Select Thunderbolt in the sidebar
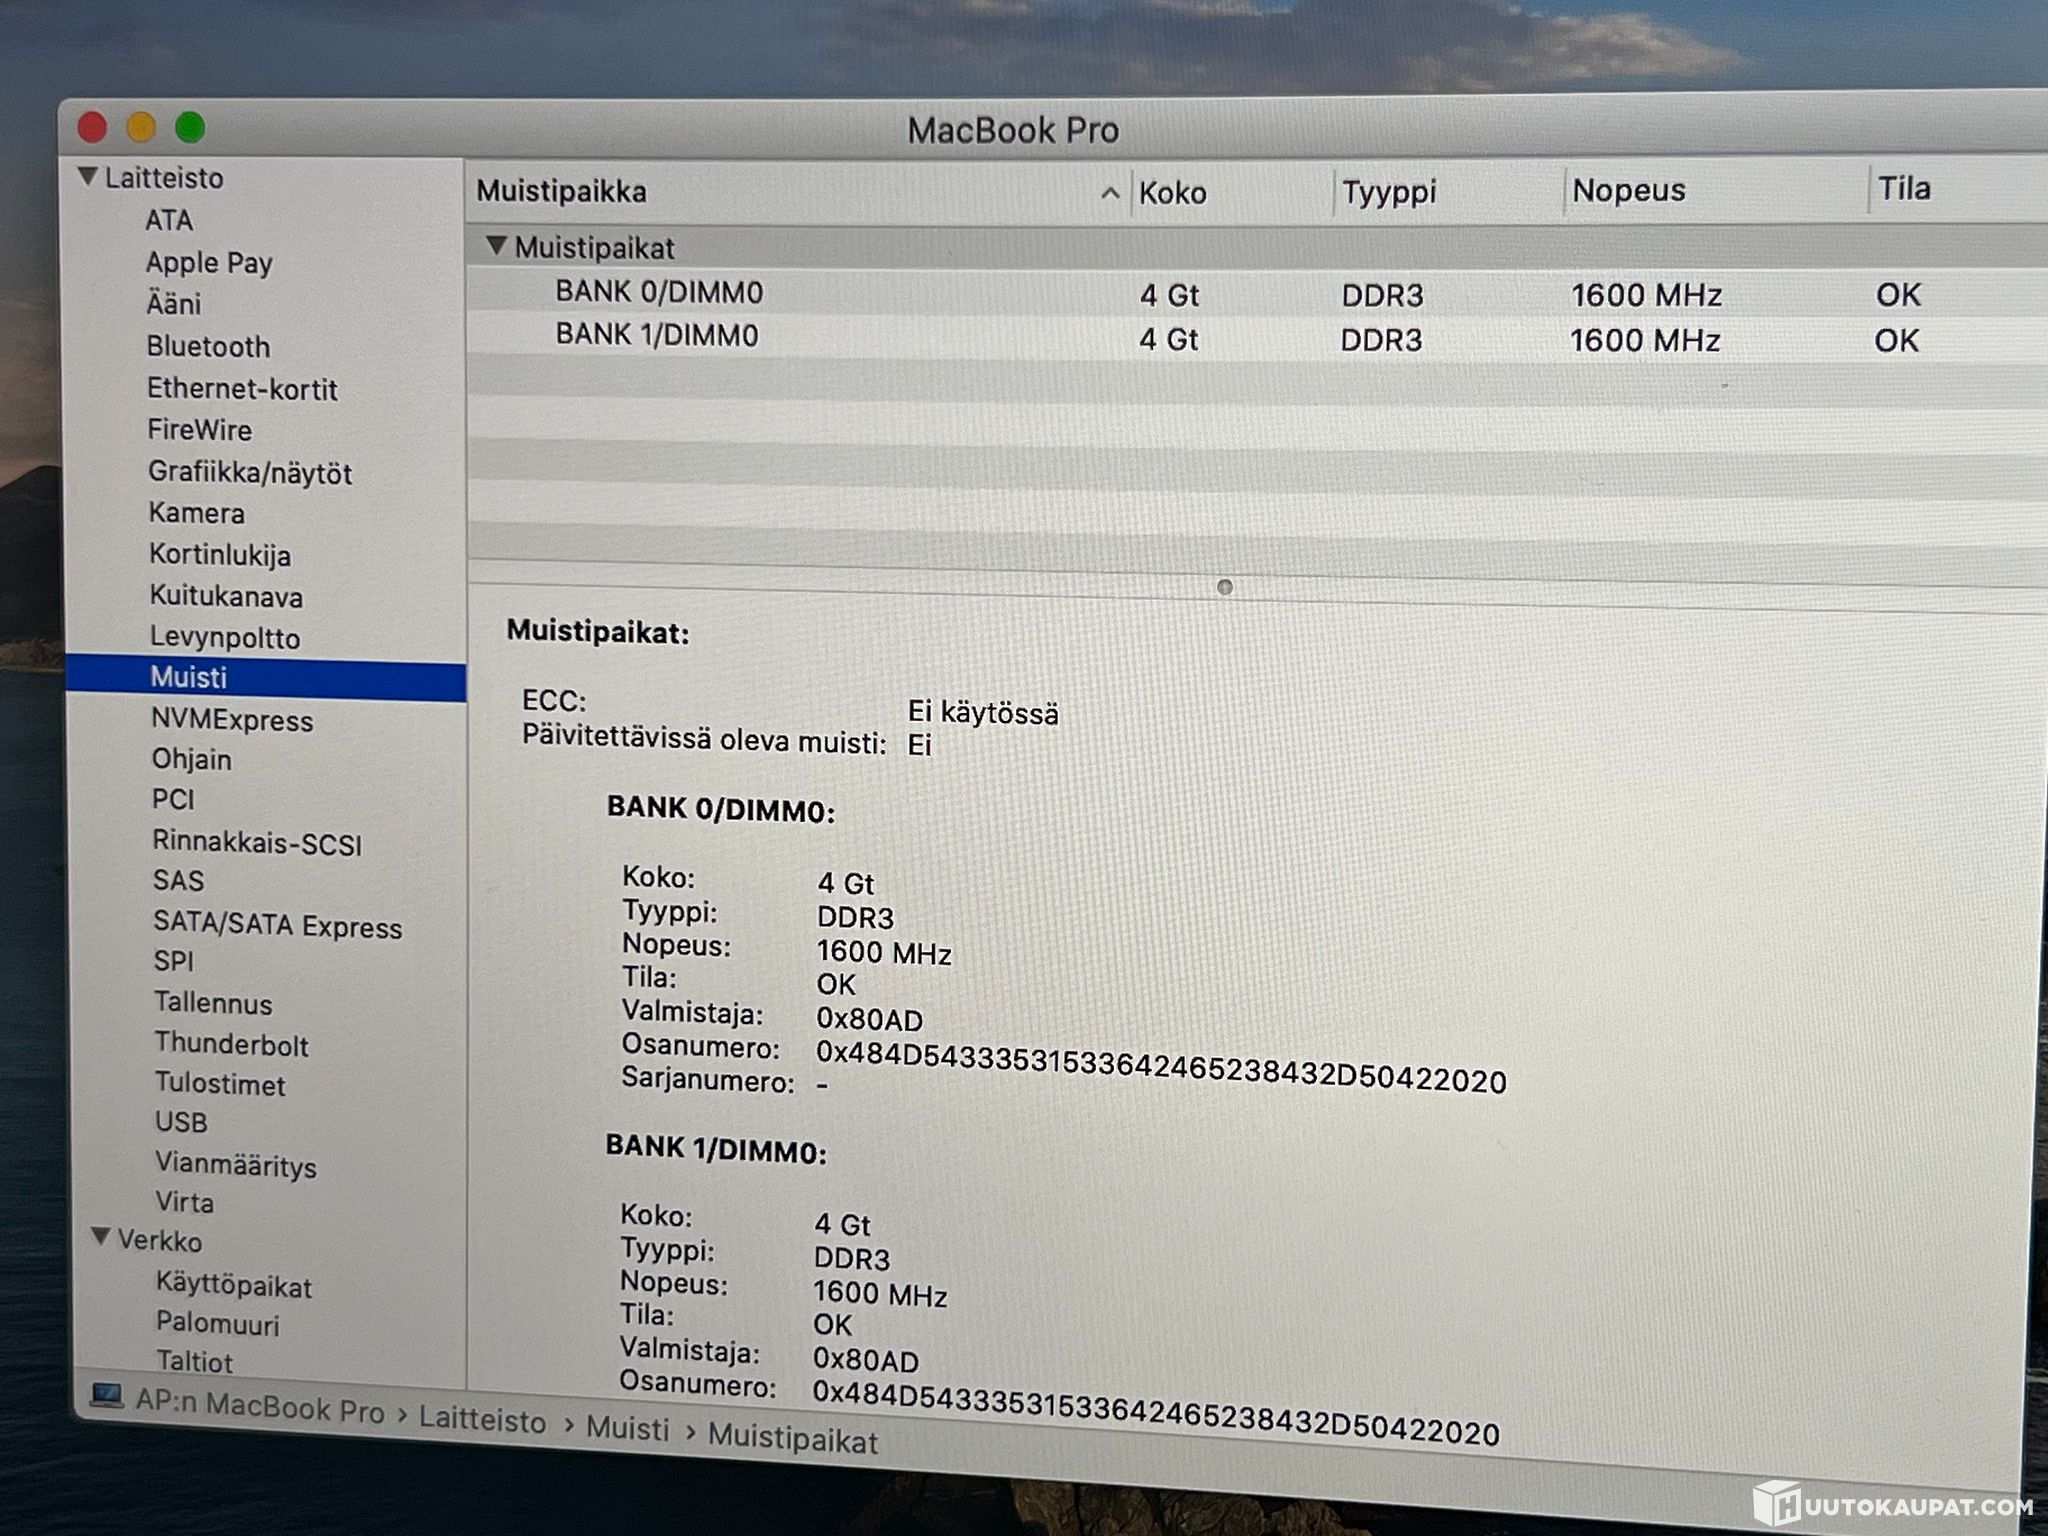 (x=231, y=1044)
